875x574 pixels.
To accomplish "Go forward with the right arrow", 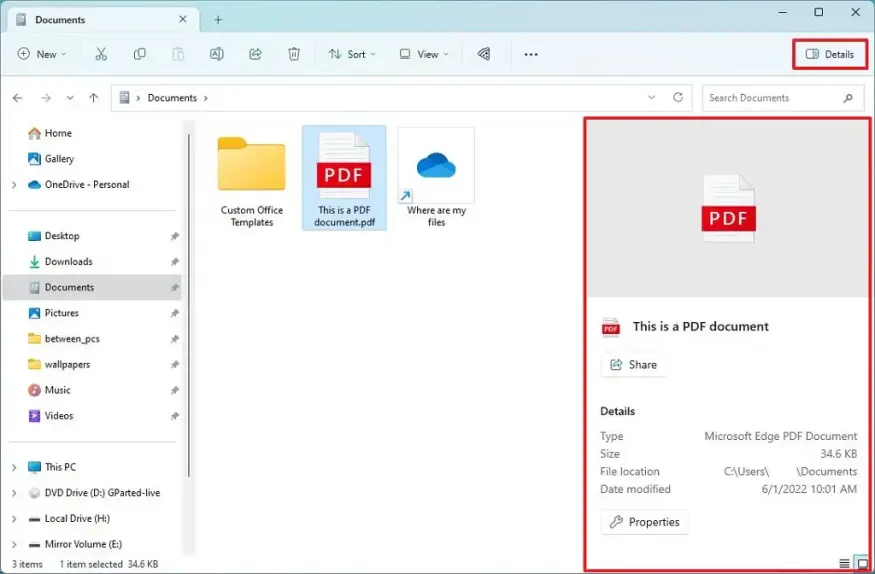I will (x=46, y=98).
